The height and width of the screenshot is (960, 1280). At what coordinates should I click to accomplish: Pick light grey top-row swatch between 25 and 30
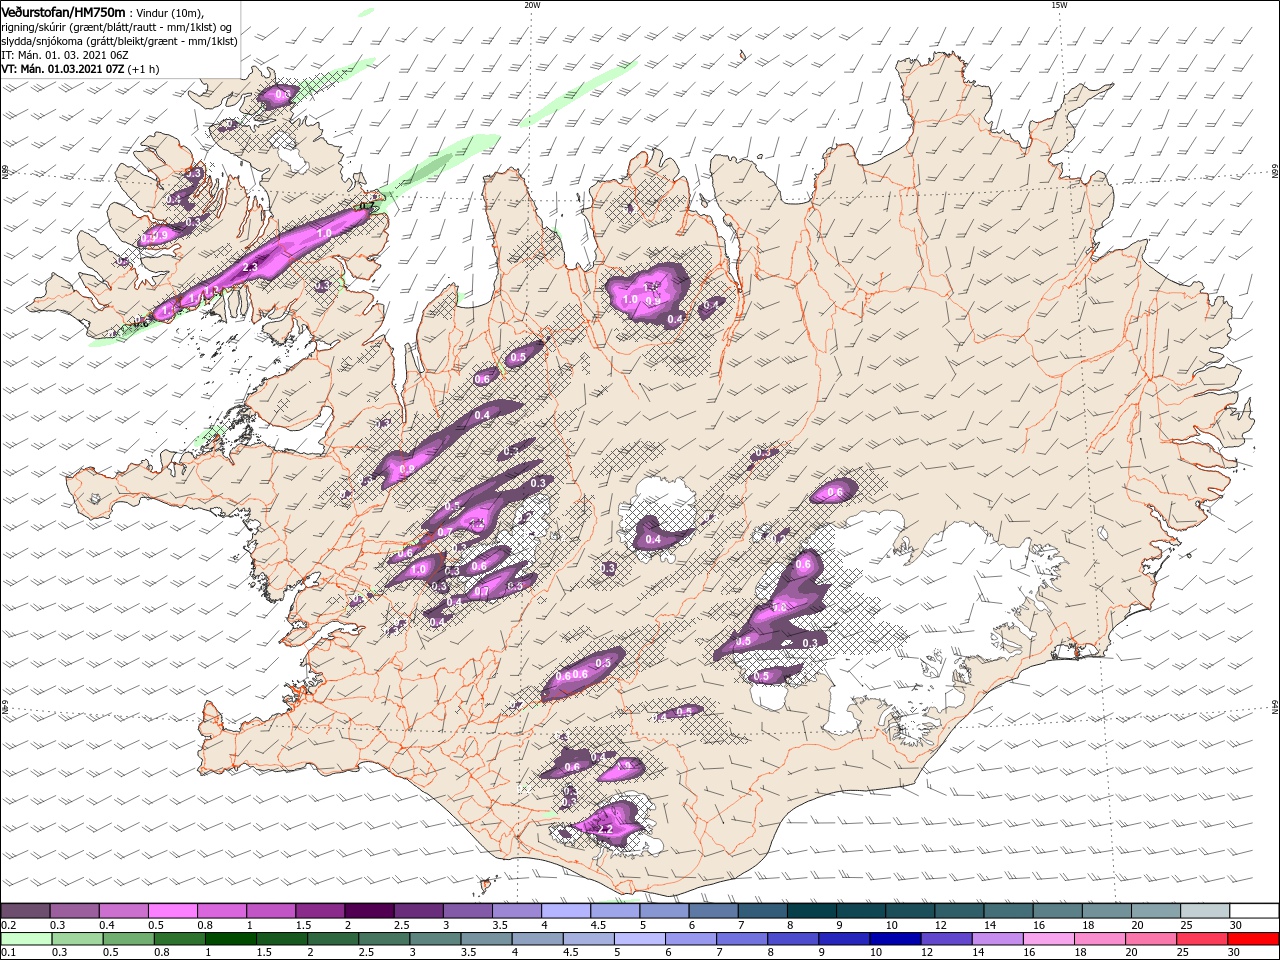1206,910
